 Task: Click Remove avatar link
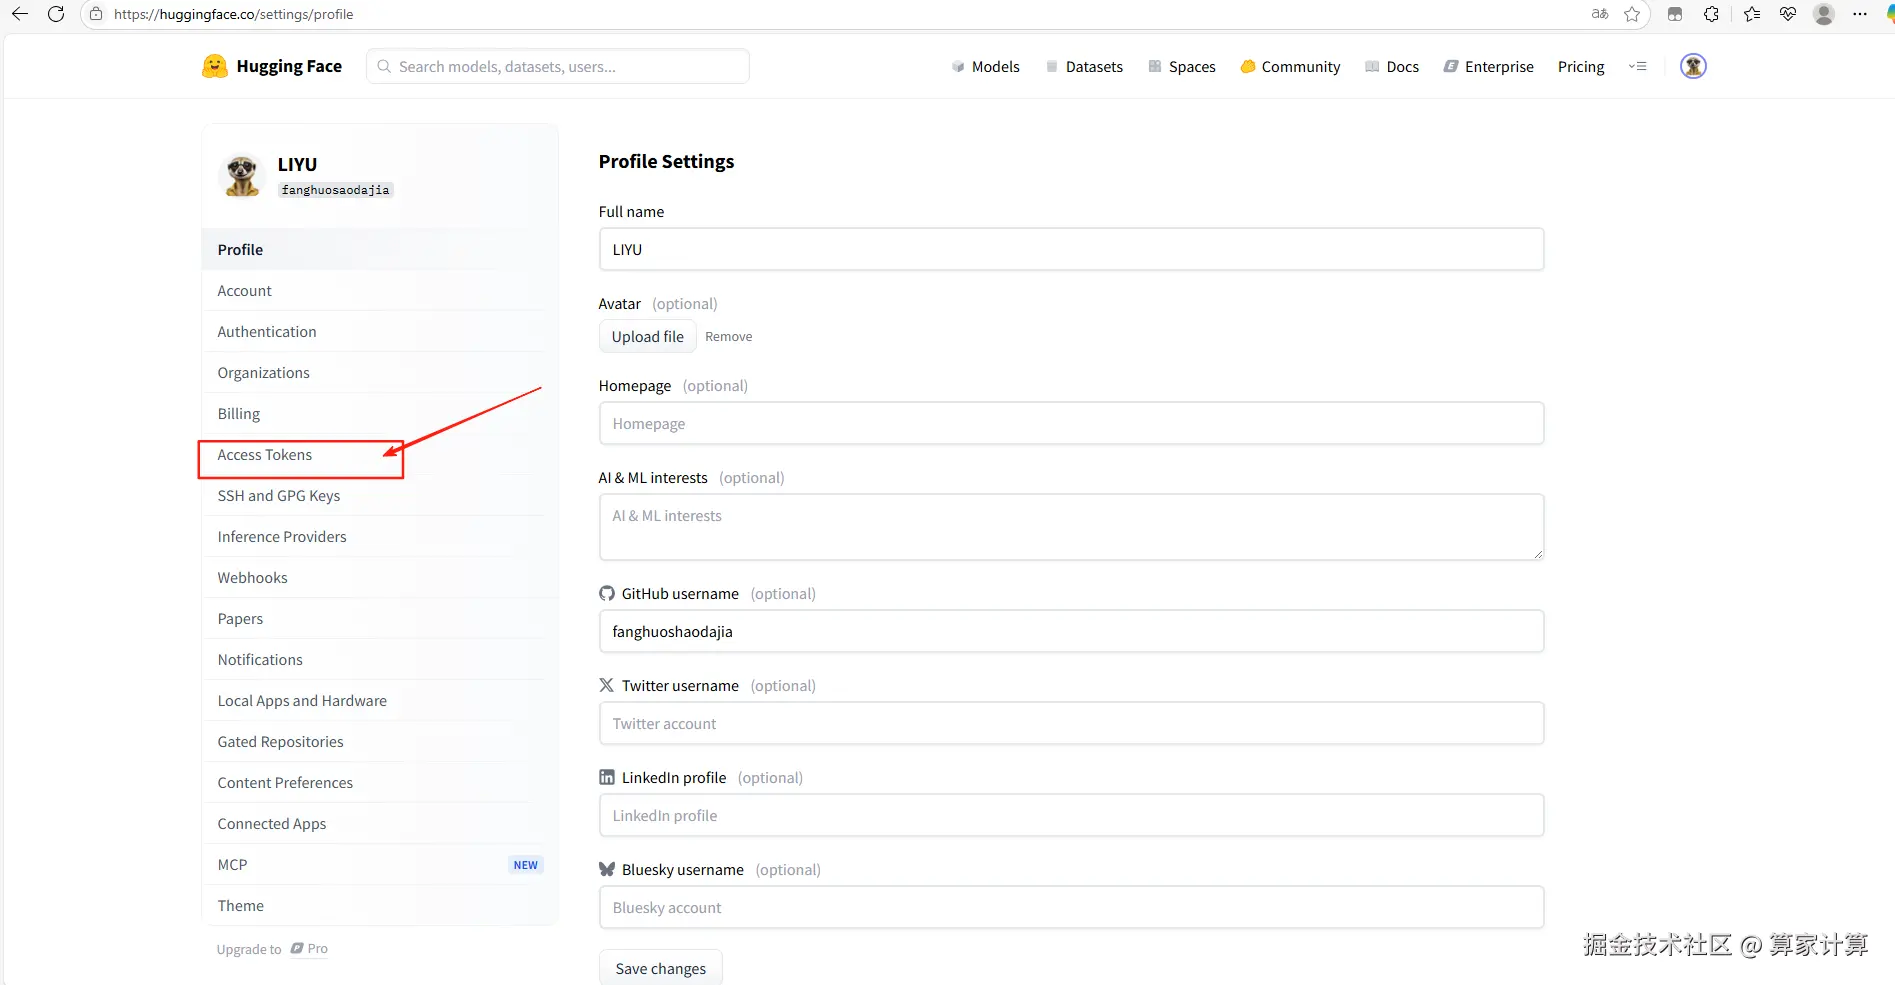click(x=728, y=337)
